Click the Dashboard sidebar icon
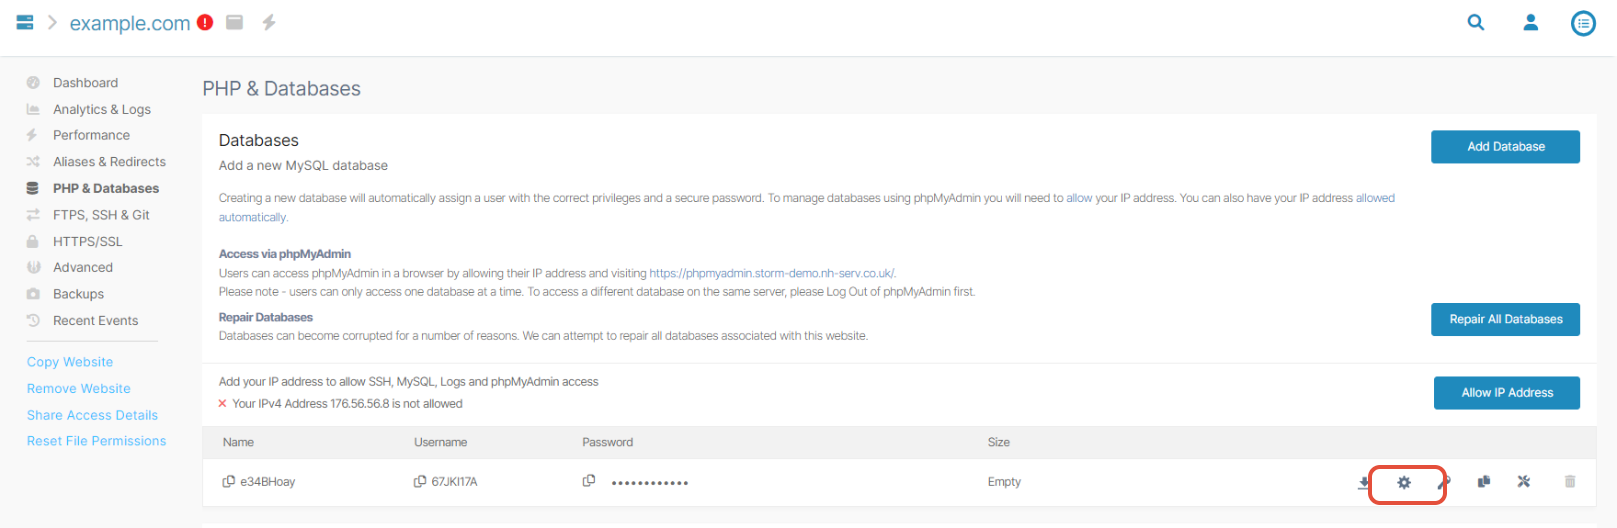The image size is (1617, 528). point(33,83)
